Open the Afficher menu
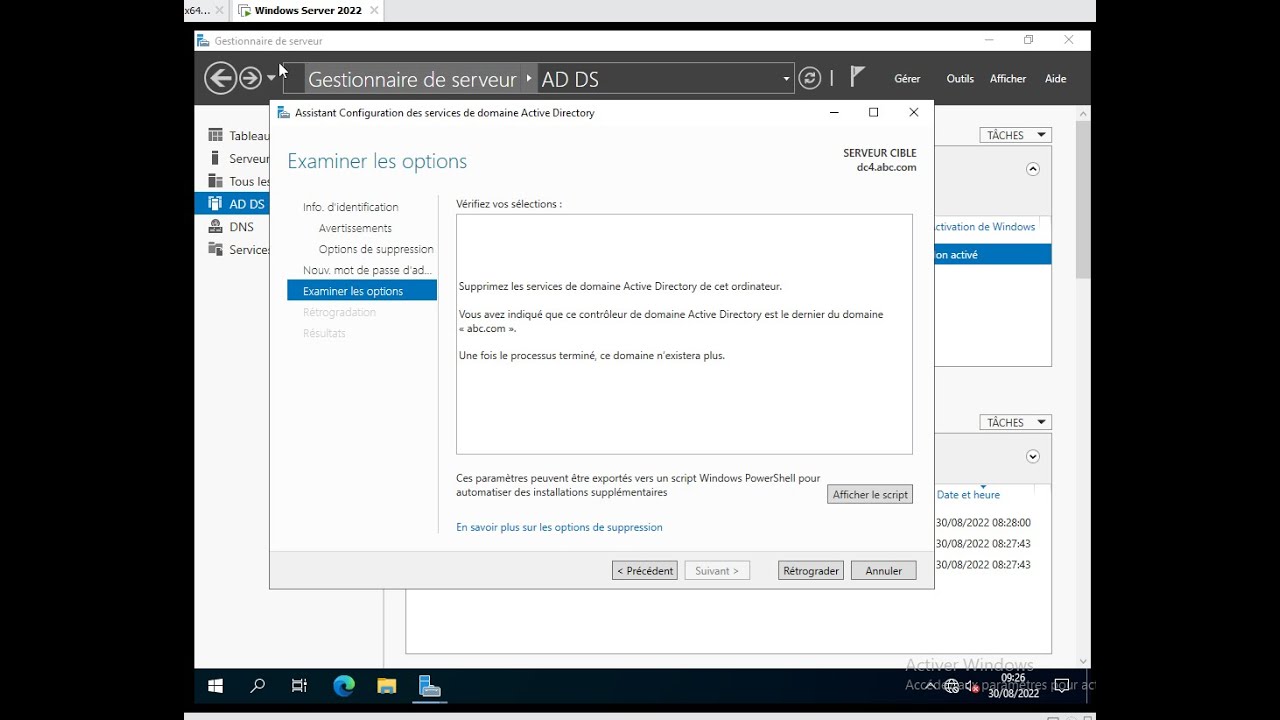Viewport: 1280px width, 720px height. pyautogui.click(x=1008, y=79)
